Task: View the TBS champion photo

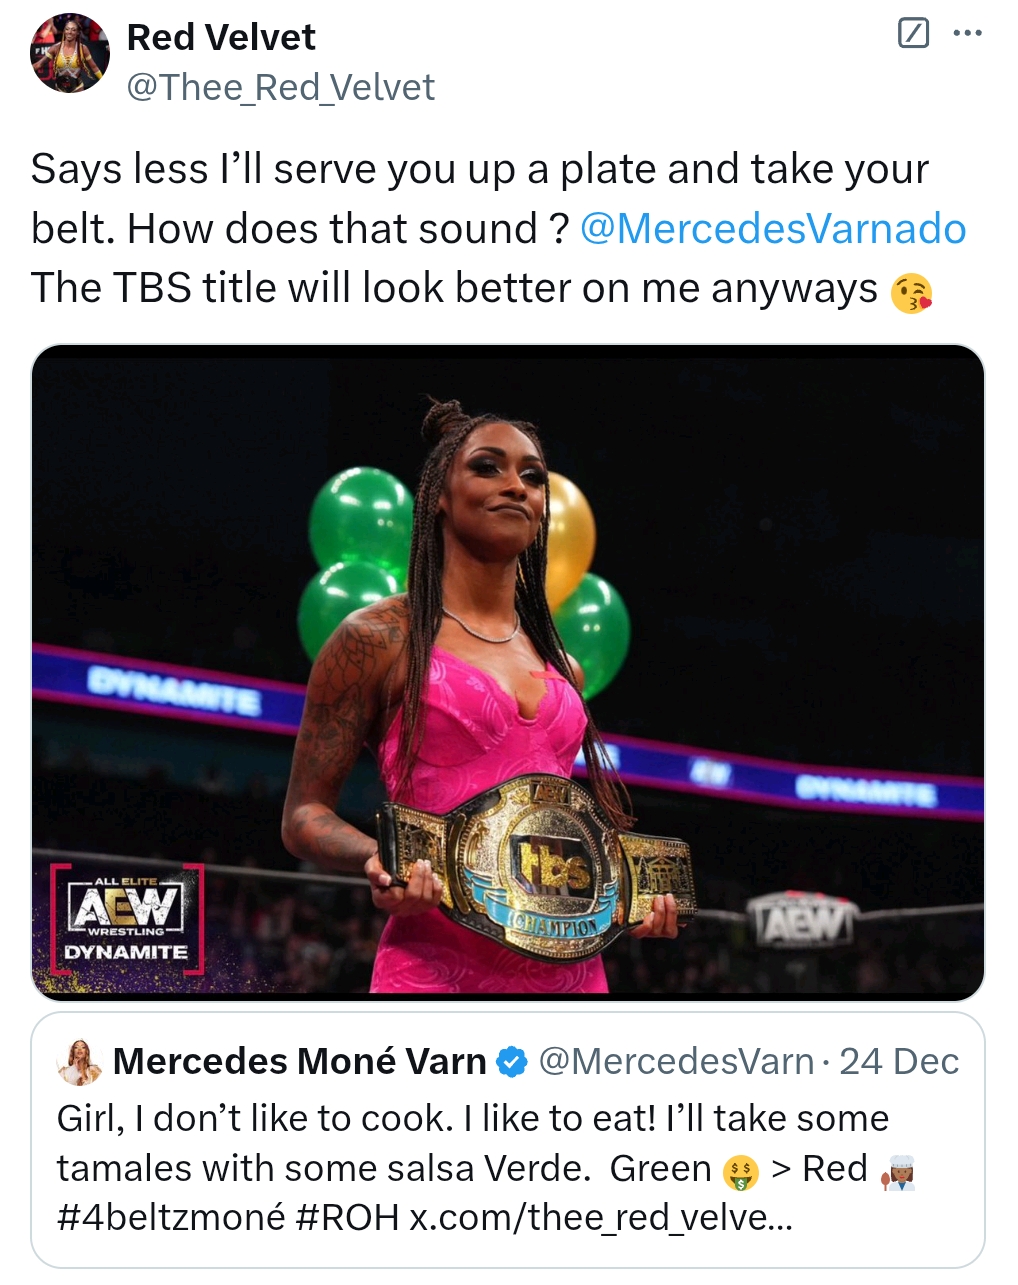Action: [x=508, y=672]
